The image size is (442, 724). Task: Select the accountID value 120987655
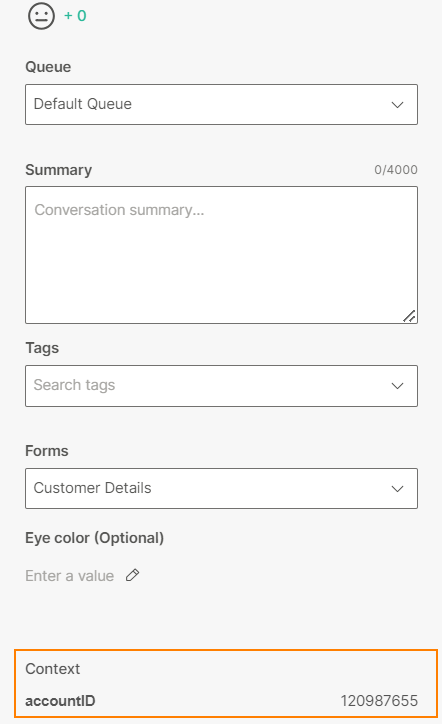[379, 701]
